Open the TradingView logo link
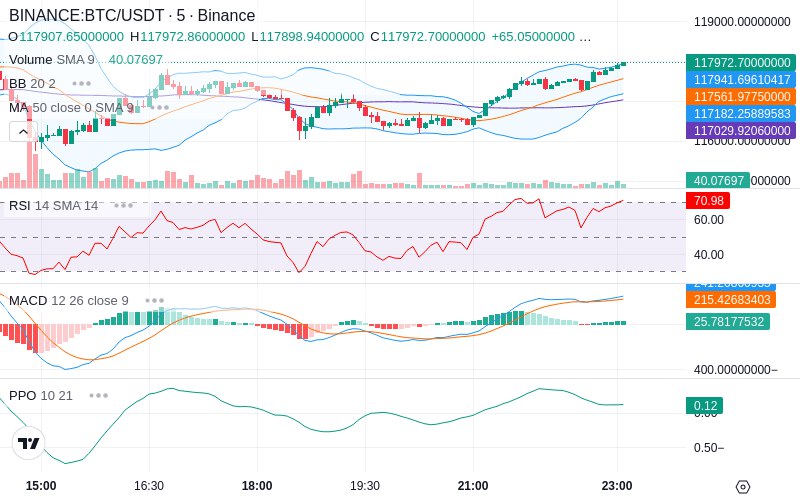 click(29, 443)
